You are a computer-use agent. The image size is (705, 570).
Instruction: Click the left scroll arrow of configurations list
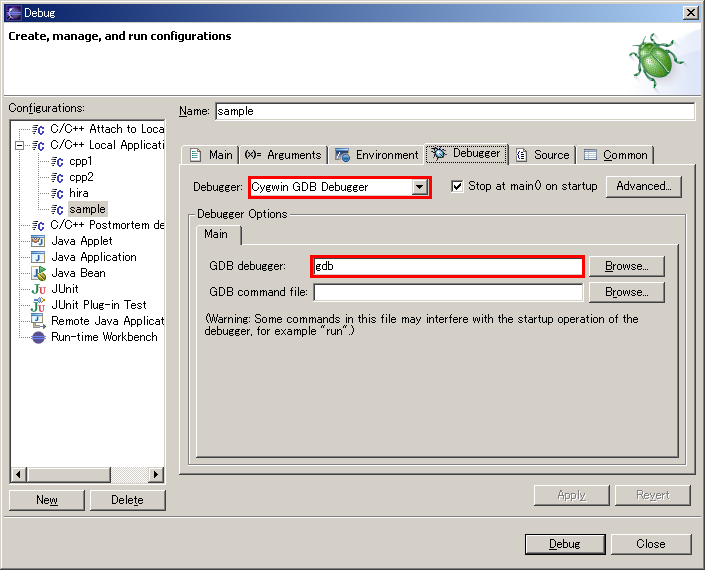pos(18,475)
